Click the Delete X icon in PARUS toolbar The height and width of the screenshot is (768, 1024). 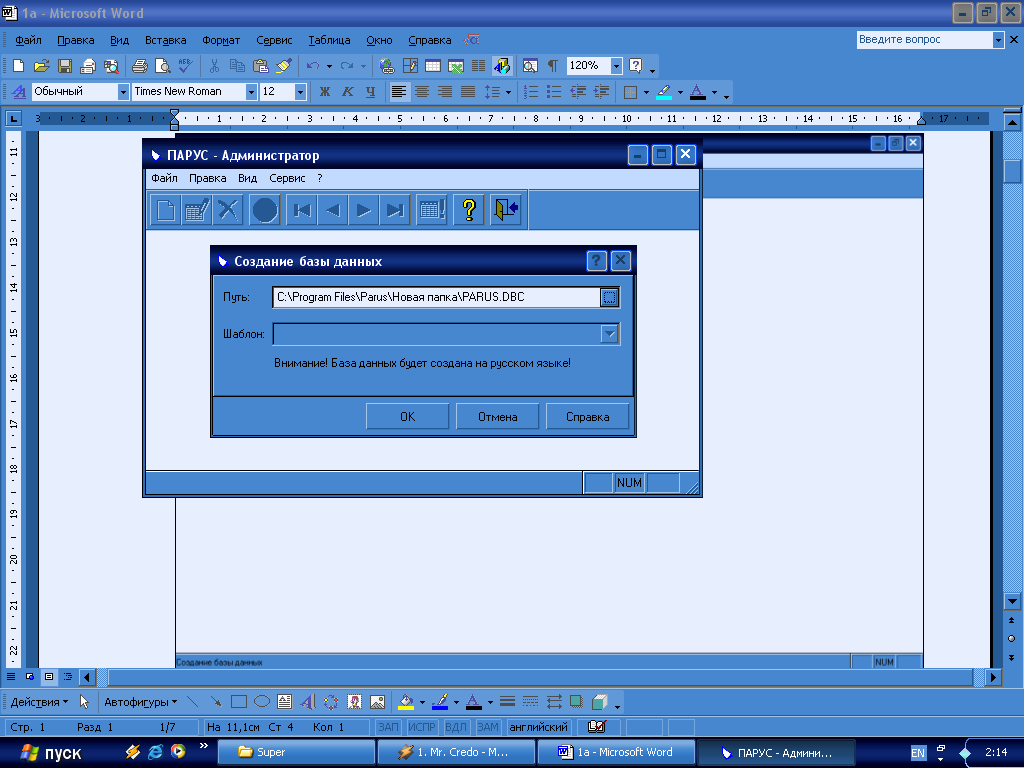[x=228, y=210]
